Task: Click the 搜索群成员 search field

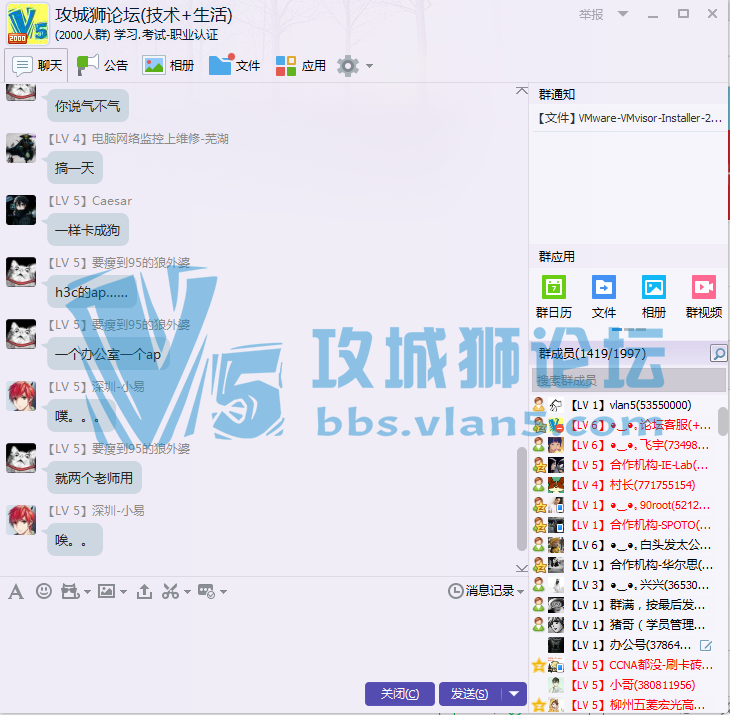Action: coord(629,380)
